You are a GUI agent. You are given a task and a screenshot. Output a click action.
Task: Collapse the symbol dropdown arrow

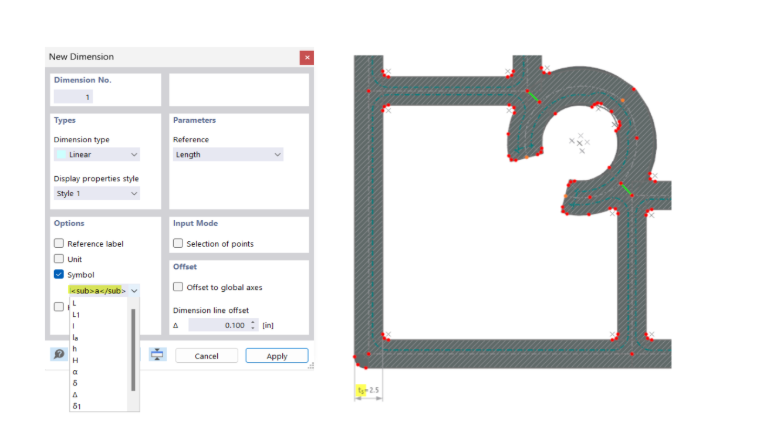[x=134, y=290]
